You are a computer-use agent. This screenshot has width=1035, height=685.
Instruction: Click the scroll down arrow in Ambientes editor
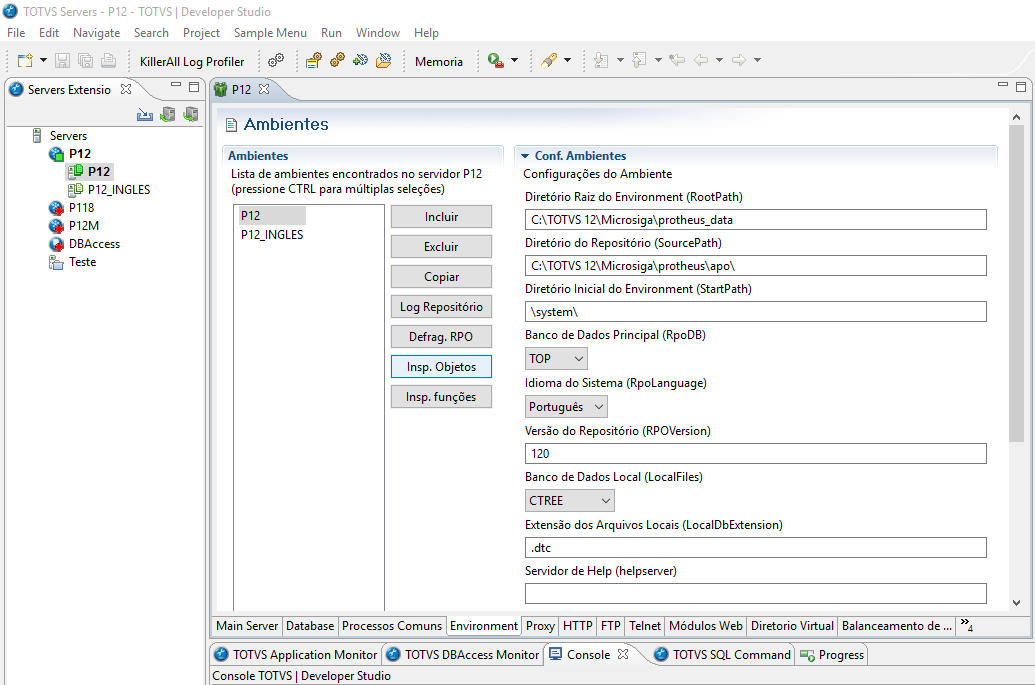click(1017, 603)
